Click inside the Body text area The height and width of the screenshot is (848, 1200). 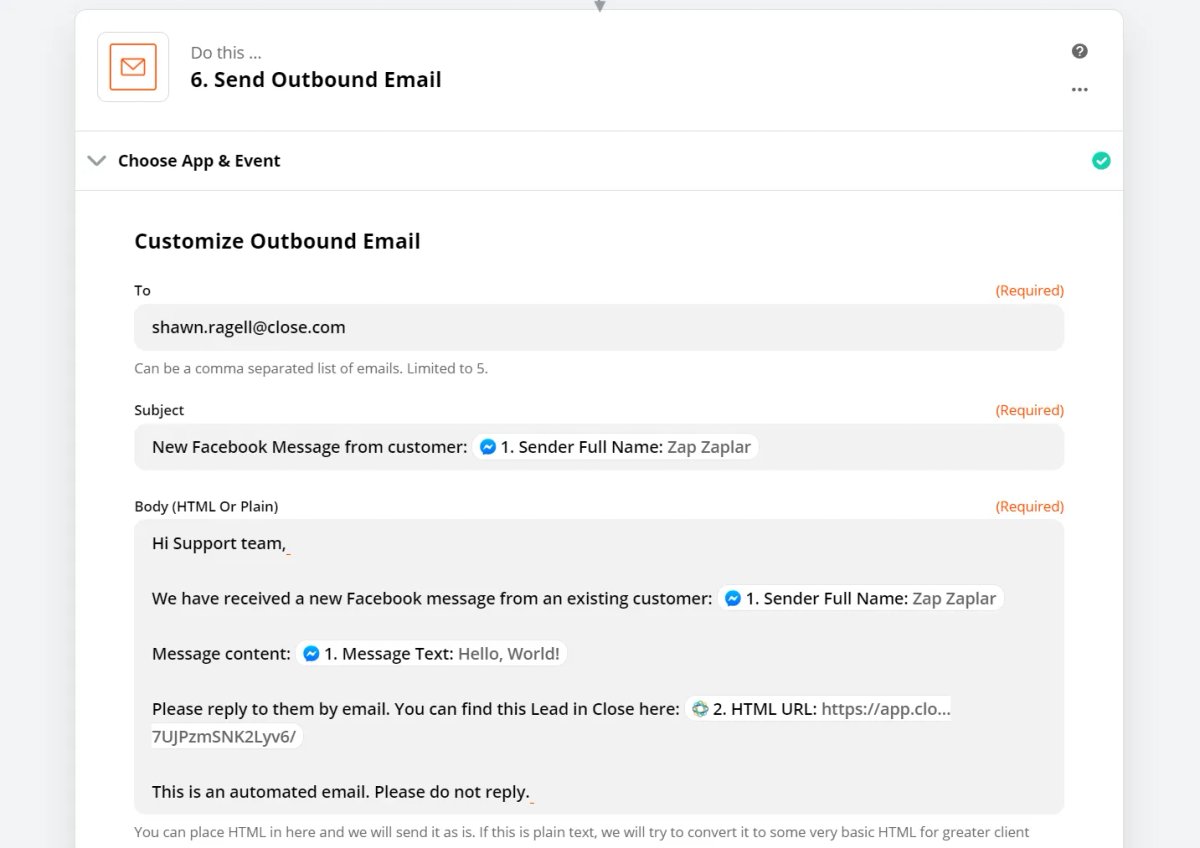point(599,667)
